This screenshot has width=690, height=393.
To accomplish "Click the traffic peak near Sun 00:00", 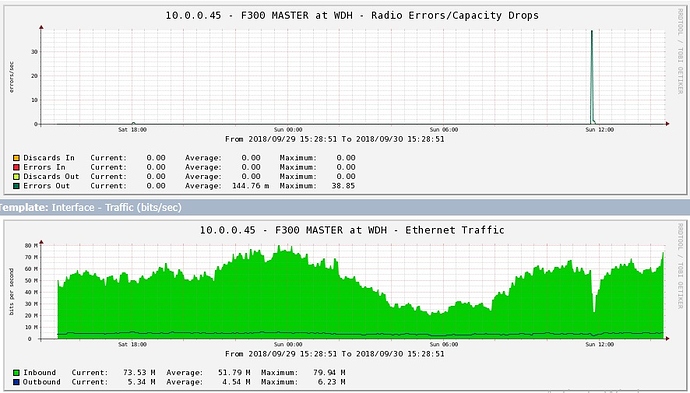I will tap(280, 249).
